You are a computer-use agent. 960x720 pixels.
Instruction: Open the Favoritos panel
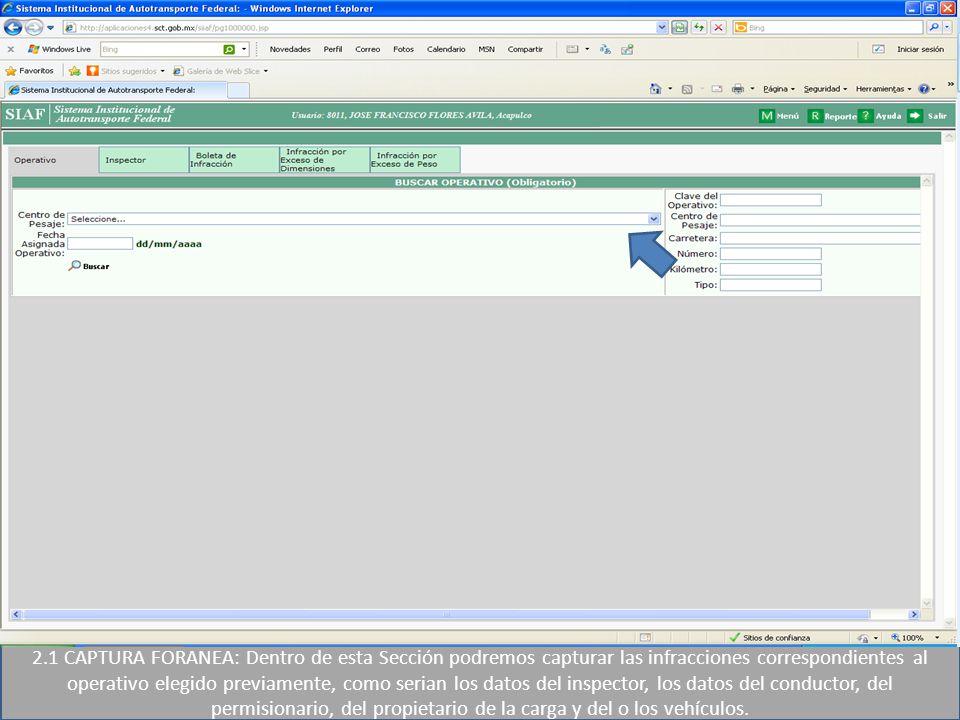pyautogui.click(x=29, y=71)
